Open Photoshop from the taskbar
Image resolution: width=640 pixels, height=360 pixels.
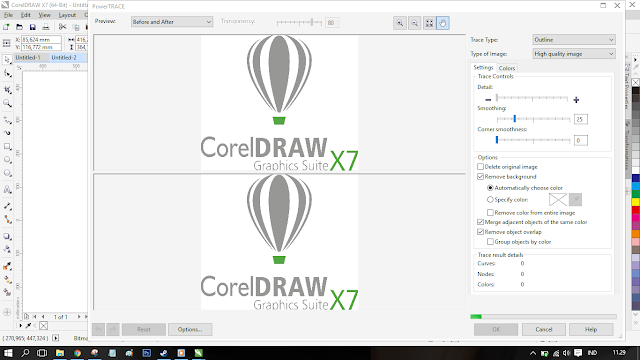click(147, 353)
